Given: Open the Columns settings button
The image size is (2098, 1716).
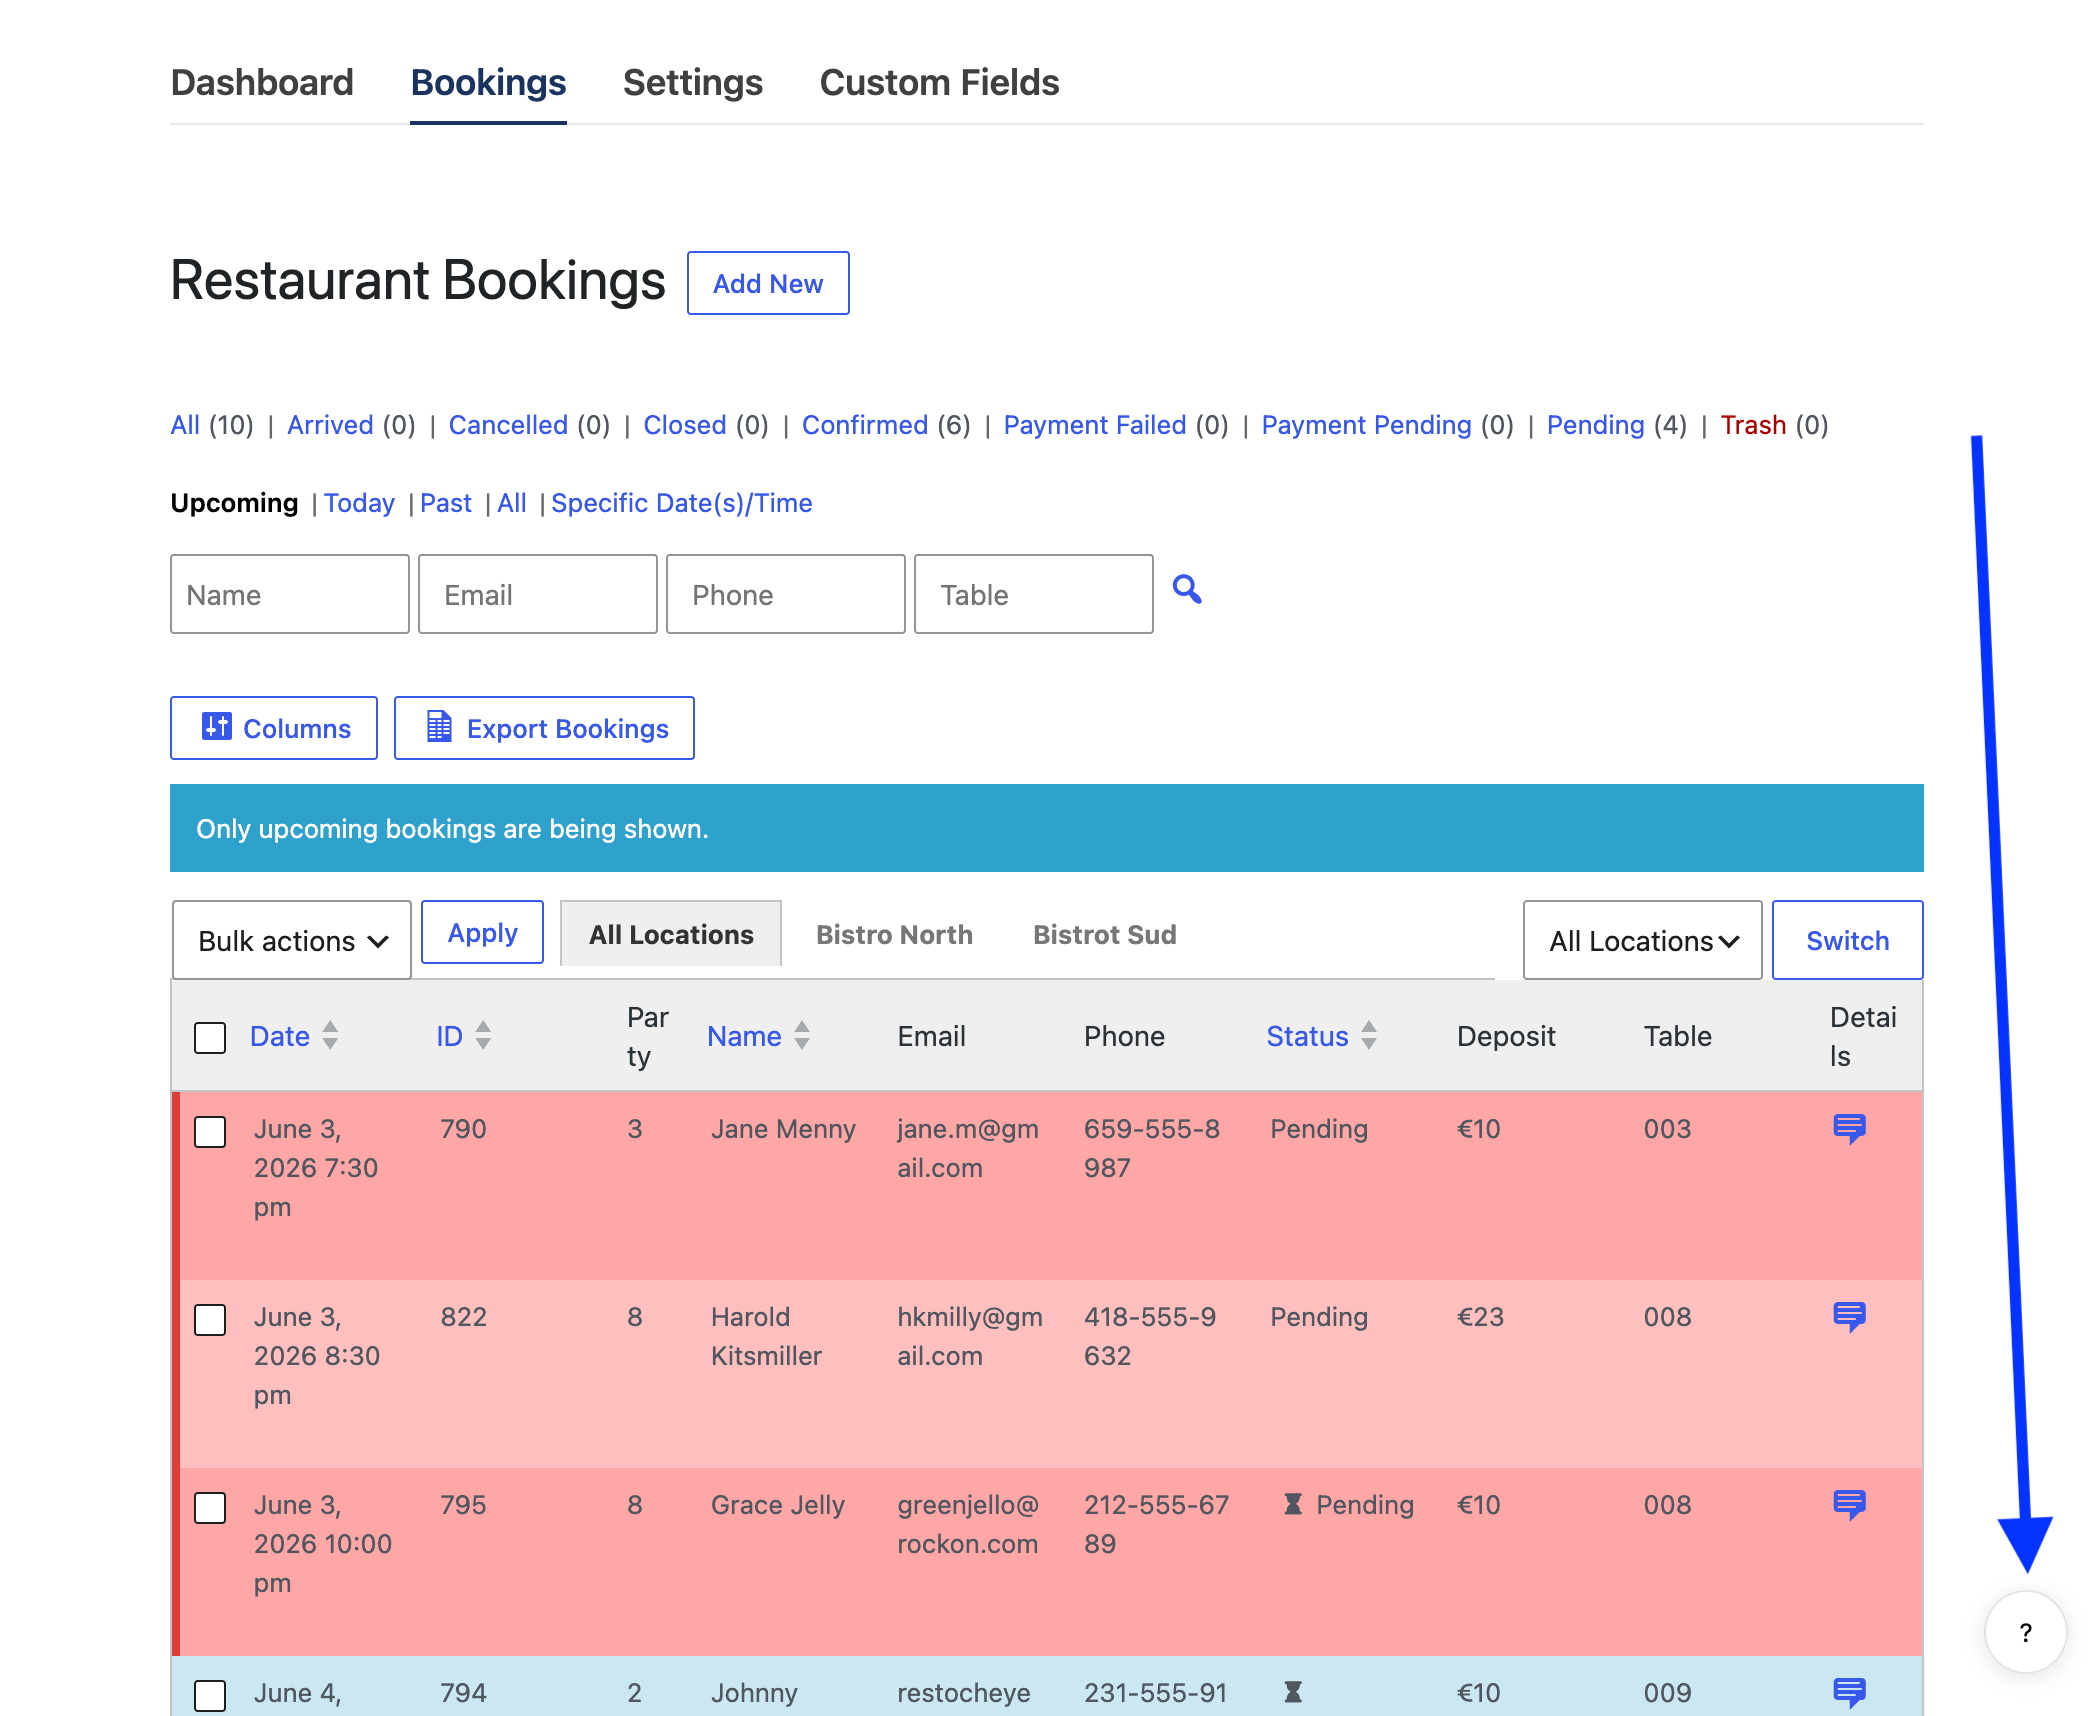Looking at the screenshot, I should (x=274, y=728).
